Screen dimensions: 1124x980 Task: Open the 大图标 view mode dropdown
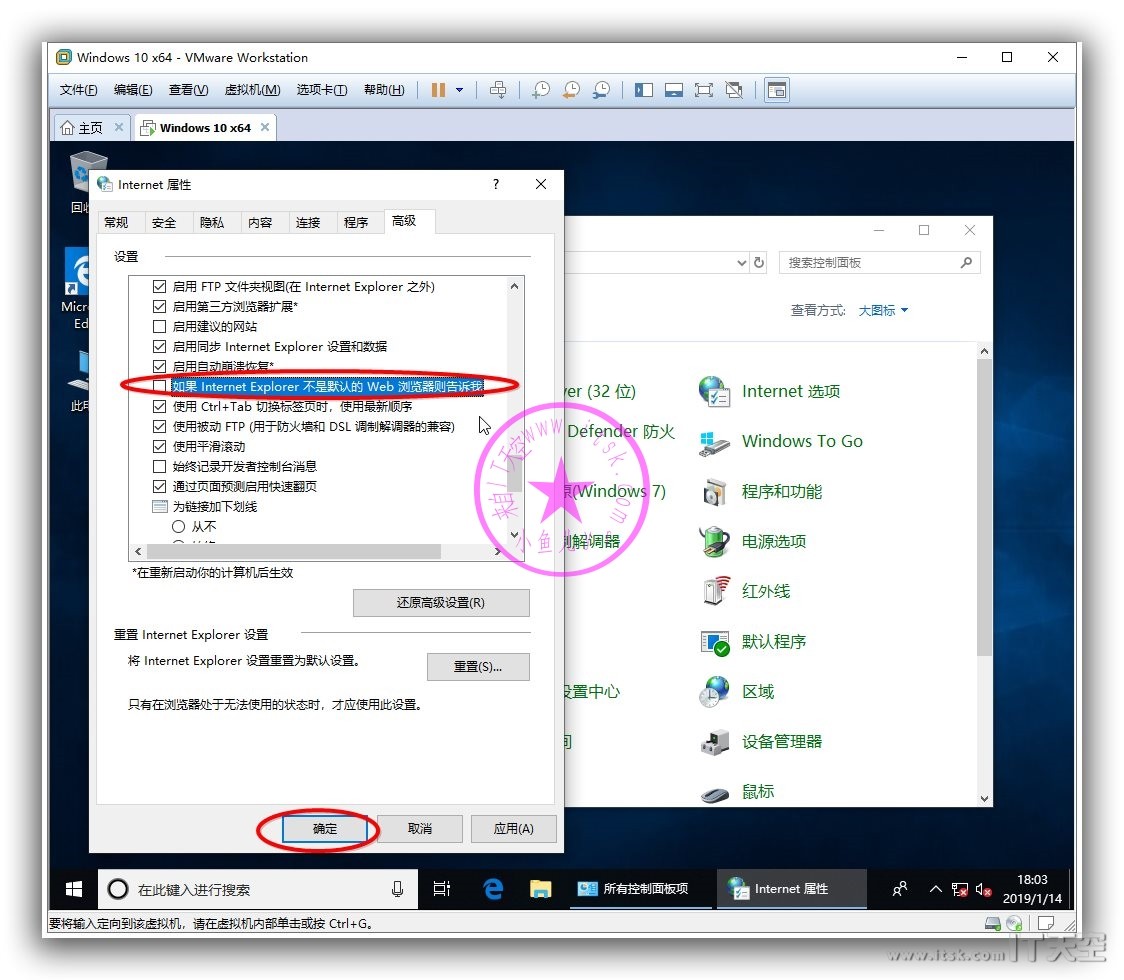(884, 310)
